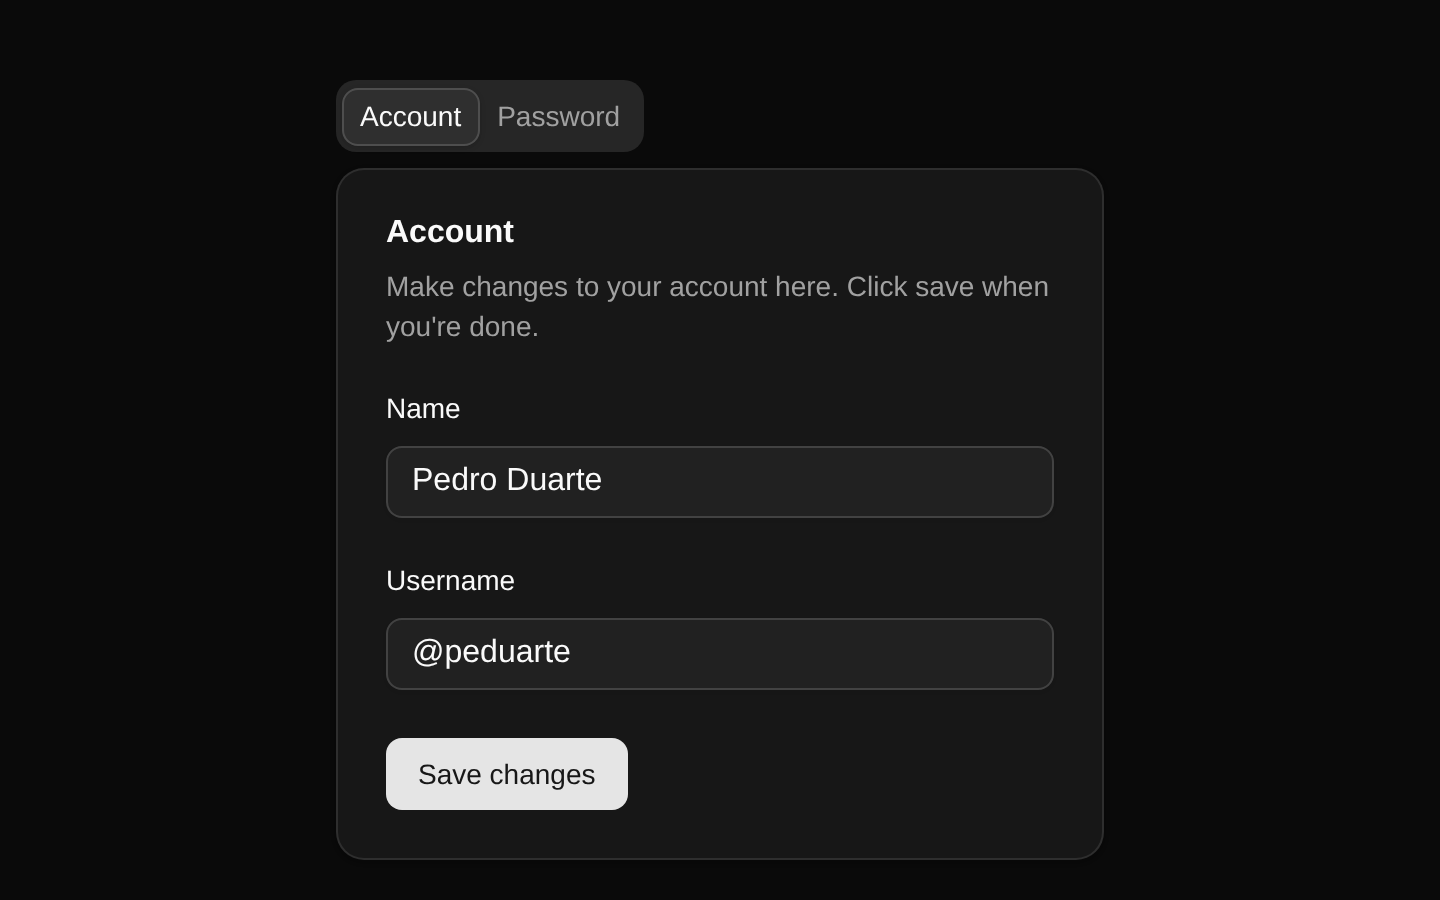
Task: Focus the Name input field
Action: [720, 482]
